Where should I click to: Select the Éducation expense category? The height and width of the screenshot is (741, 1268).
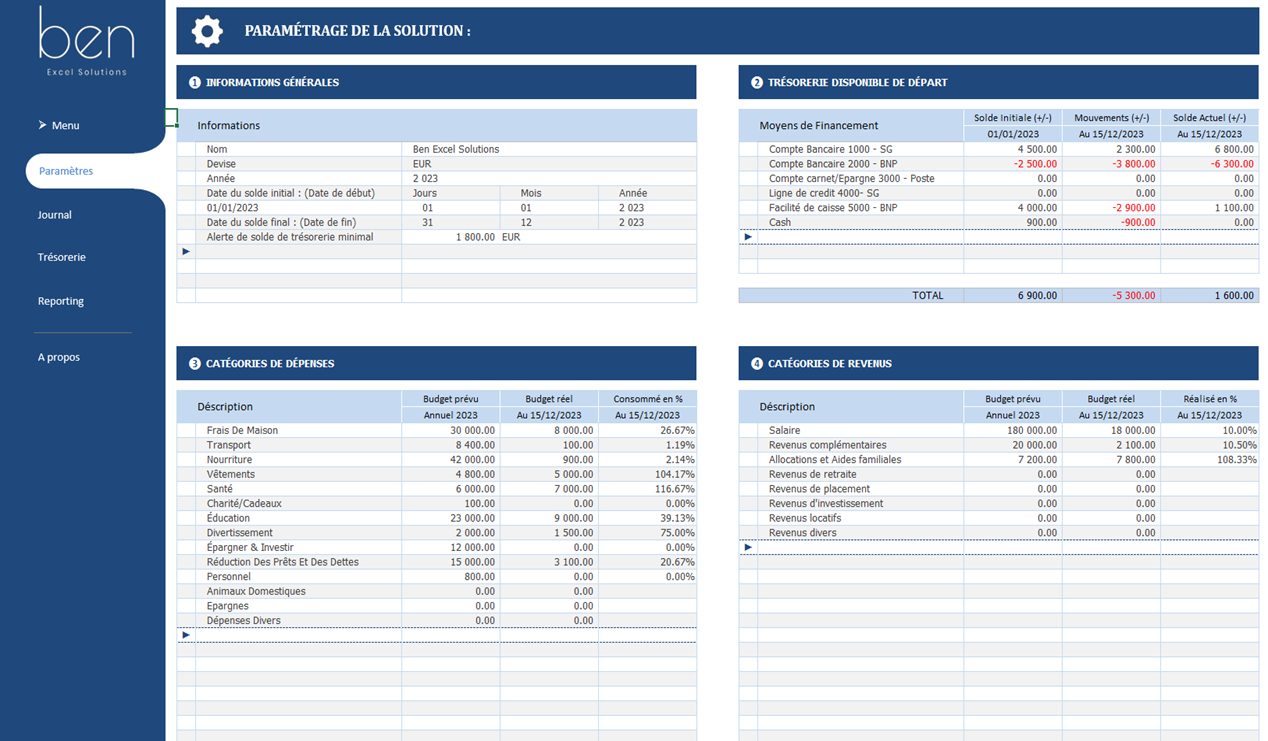tap(229, 518)
